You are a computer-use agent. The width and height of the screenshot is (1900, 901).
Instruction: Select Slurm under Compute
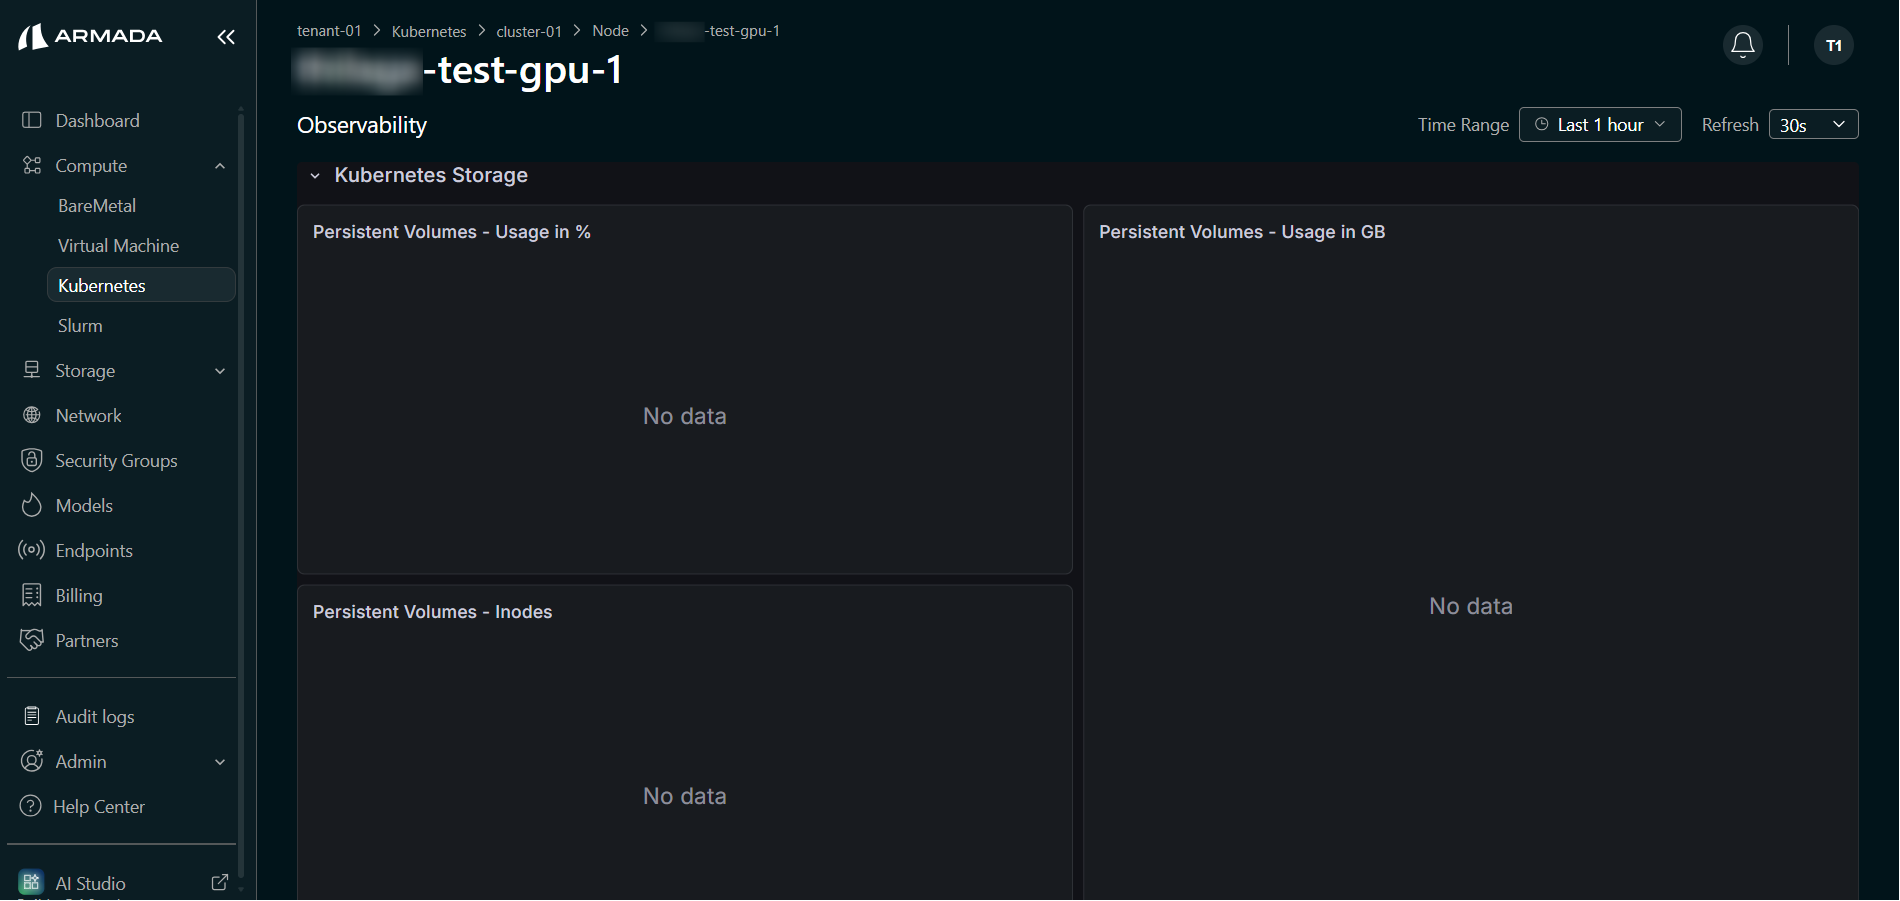click(80, 325)
